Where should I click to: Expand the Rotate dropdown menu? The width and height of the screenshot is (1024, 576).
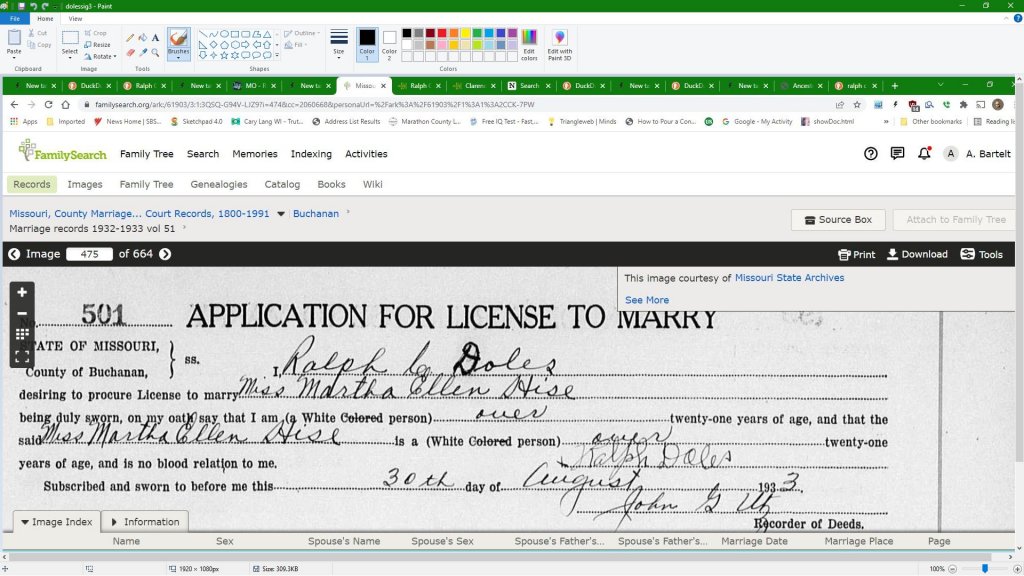click(x=101, y=56)
